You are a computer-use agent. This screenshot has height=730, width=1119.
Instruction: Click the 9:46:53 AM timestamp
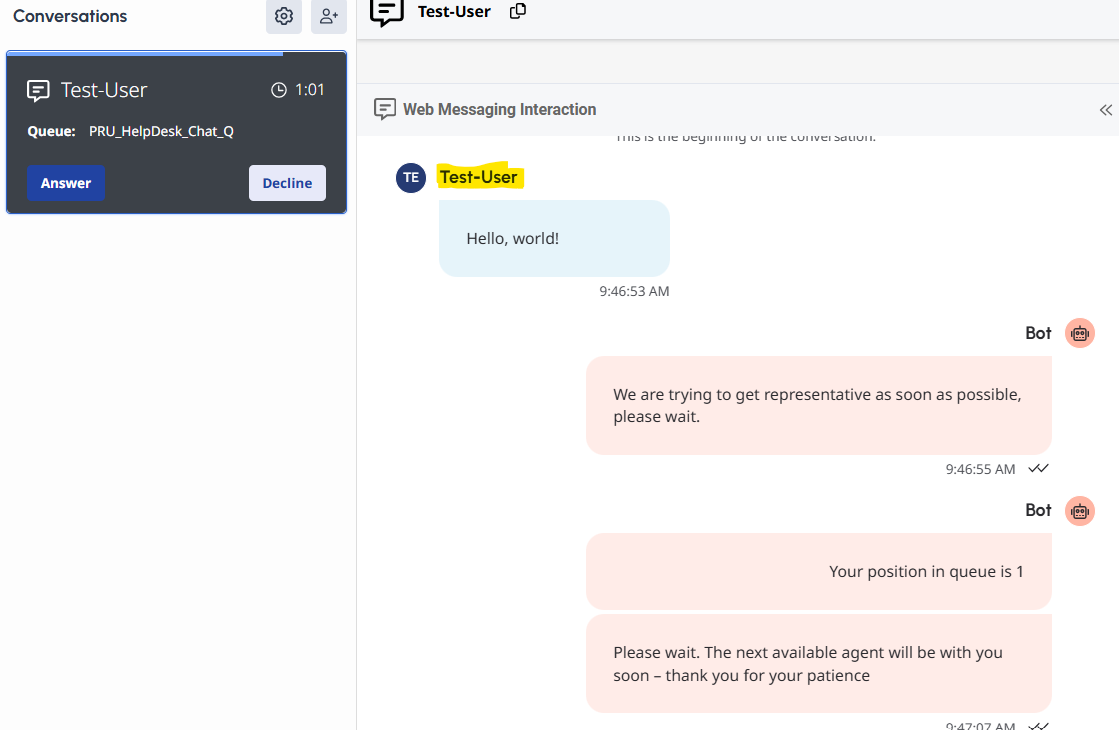(x=634, y=291)
